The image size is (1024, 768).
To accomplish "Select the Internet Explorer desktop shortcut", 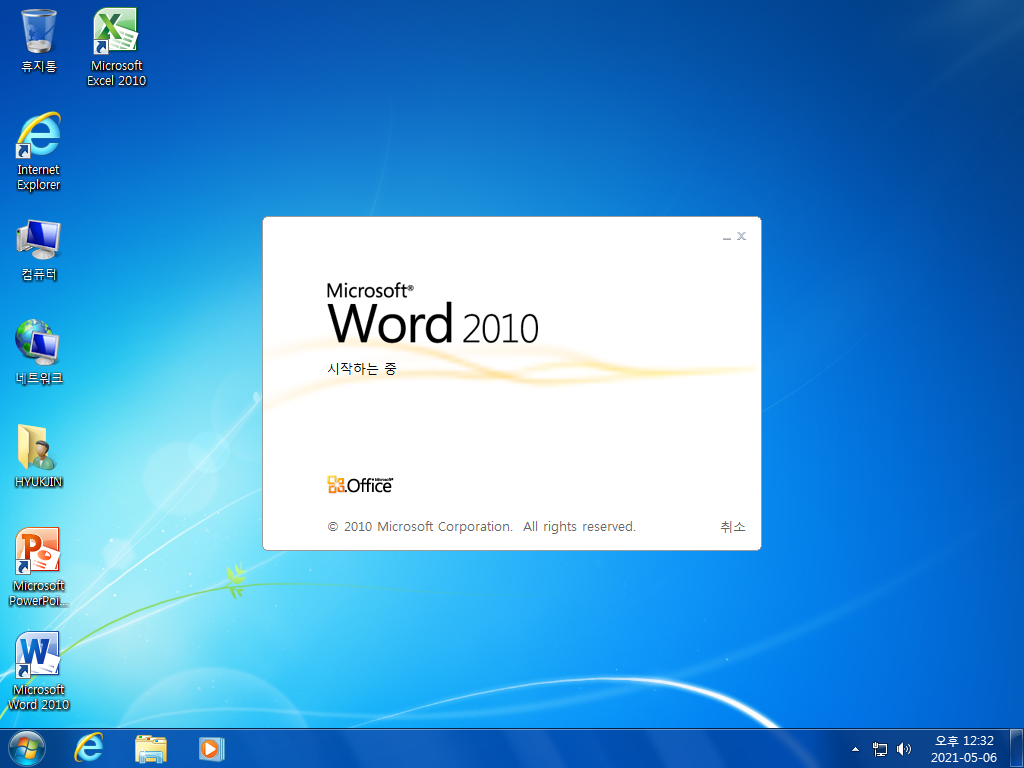I will click(39, 152).
